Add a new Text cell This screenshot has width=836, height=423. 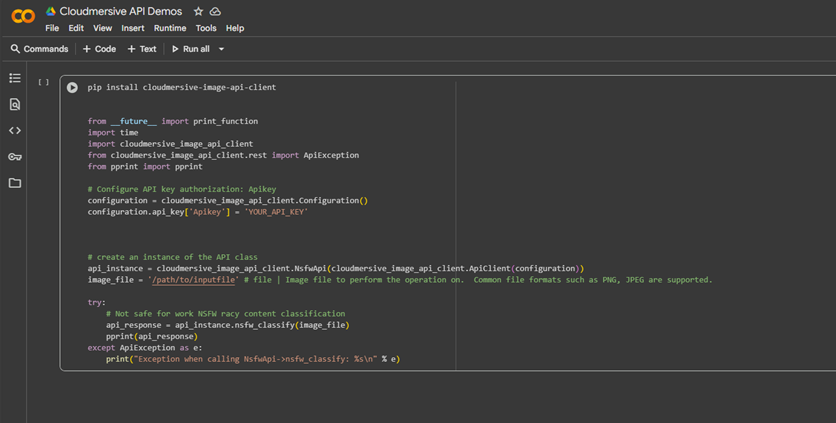tap(142, 49)
